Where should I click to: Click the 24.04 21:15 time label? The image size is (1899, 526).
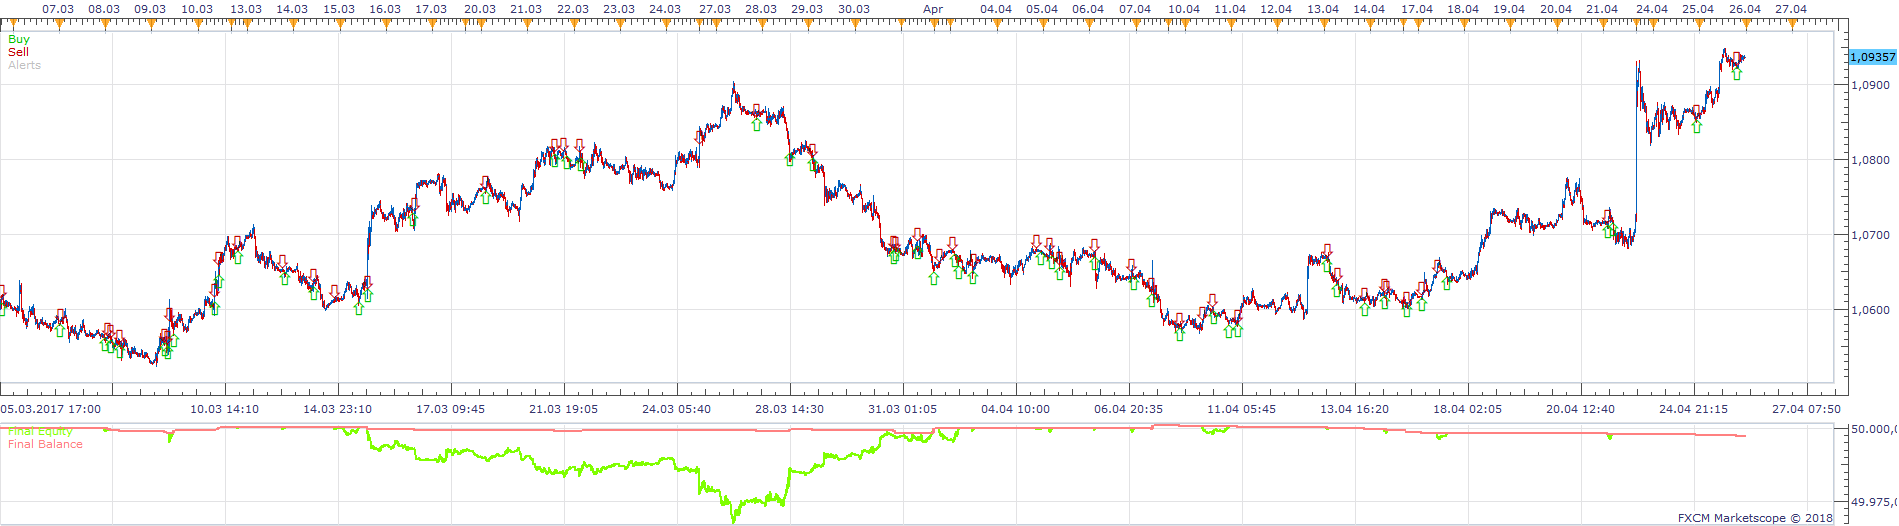(x=1694, y=409)
